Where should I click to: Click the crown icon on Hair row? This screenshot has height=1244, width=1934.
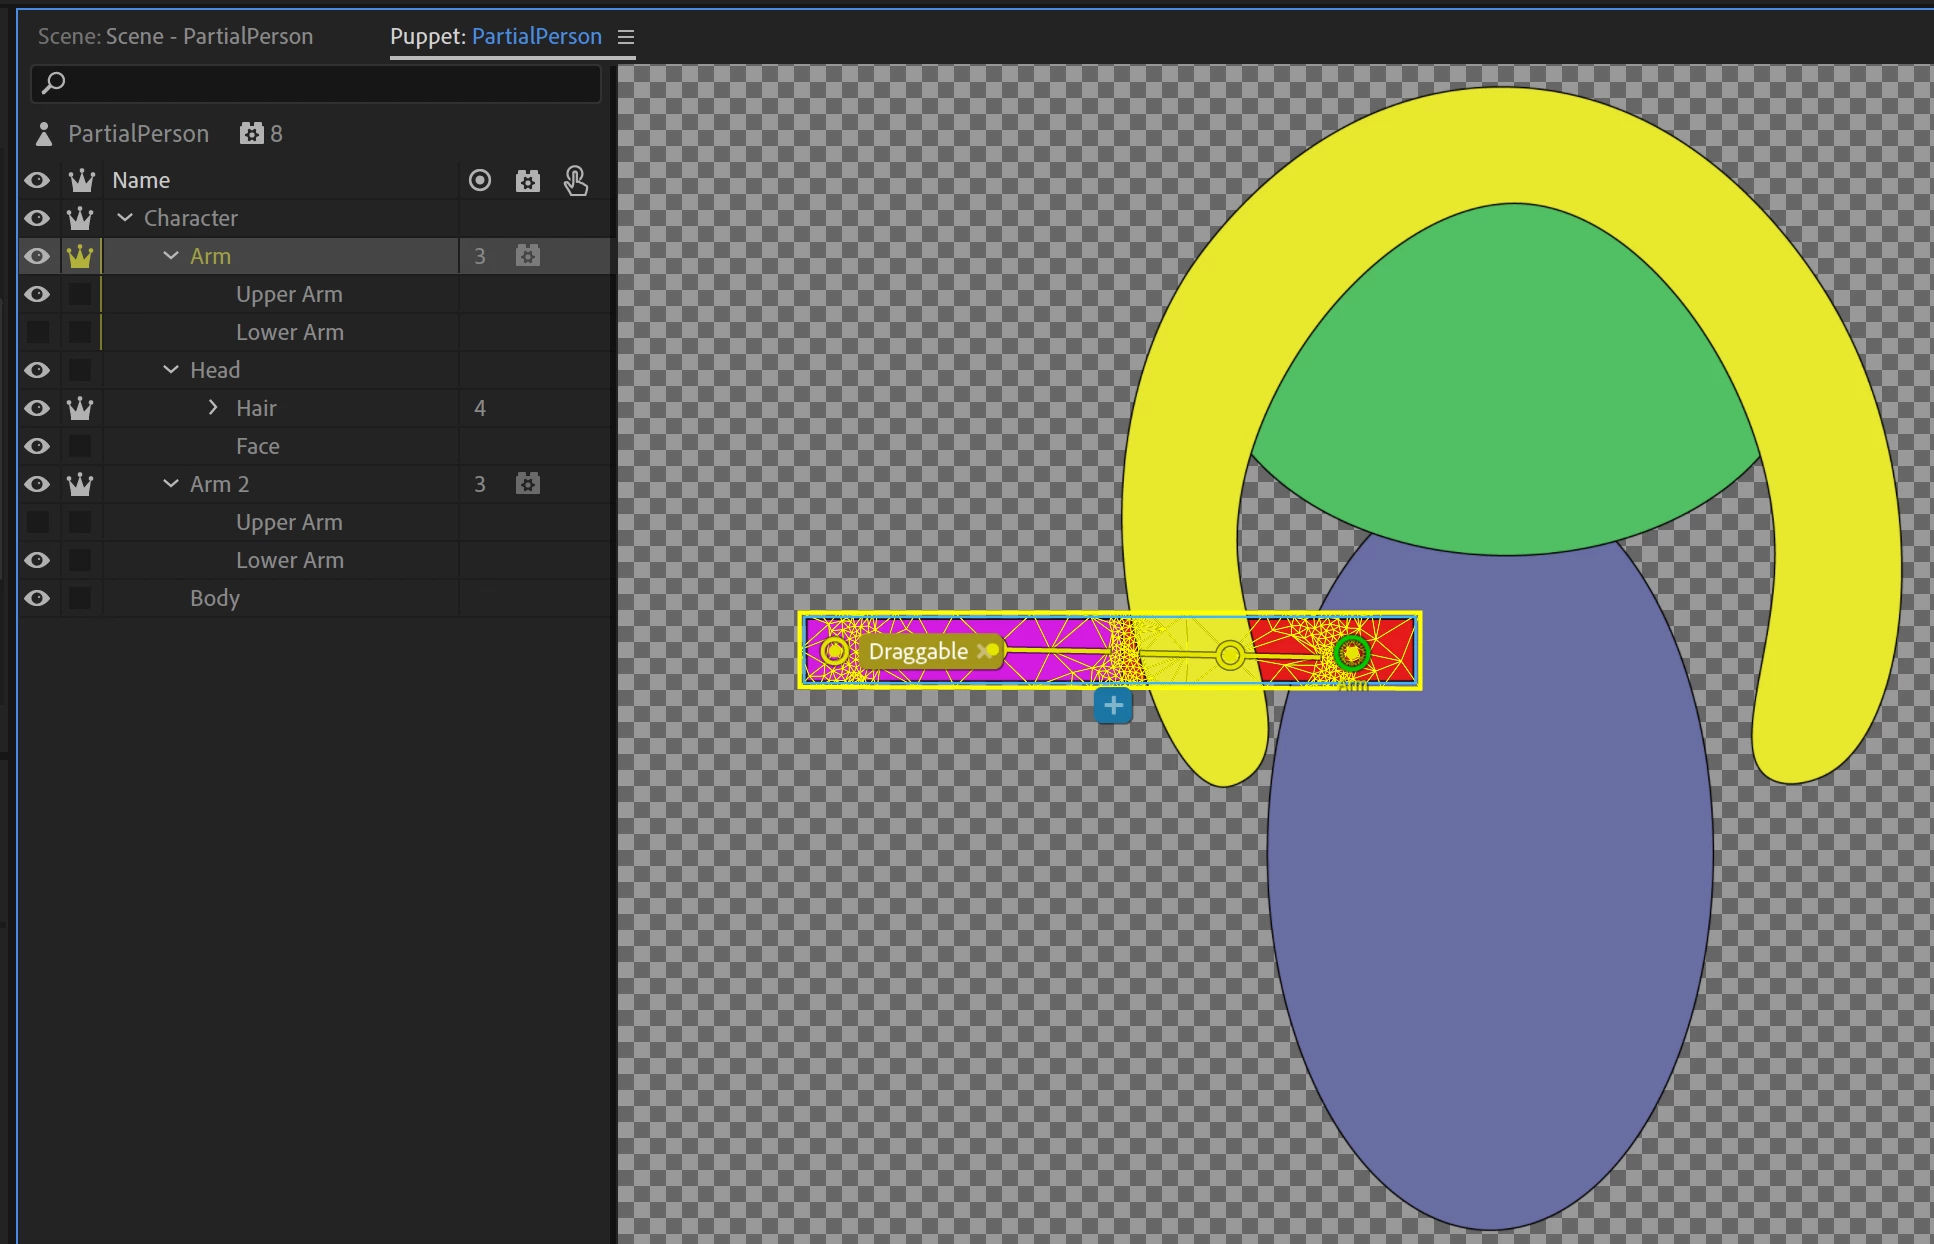pos(80,408)
